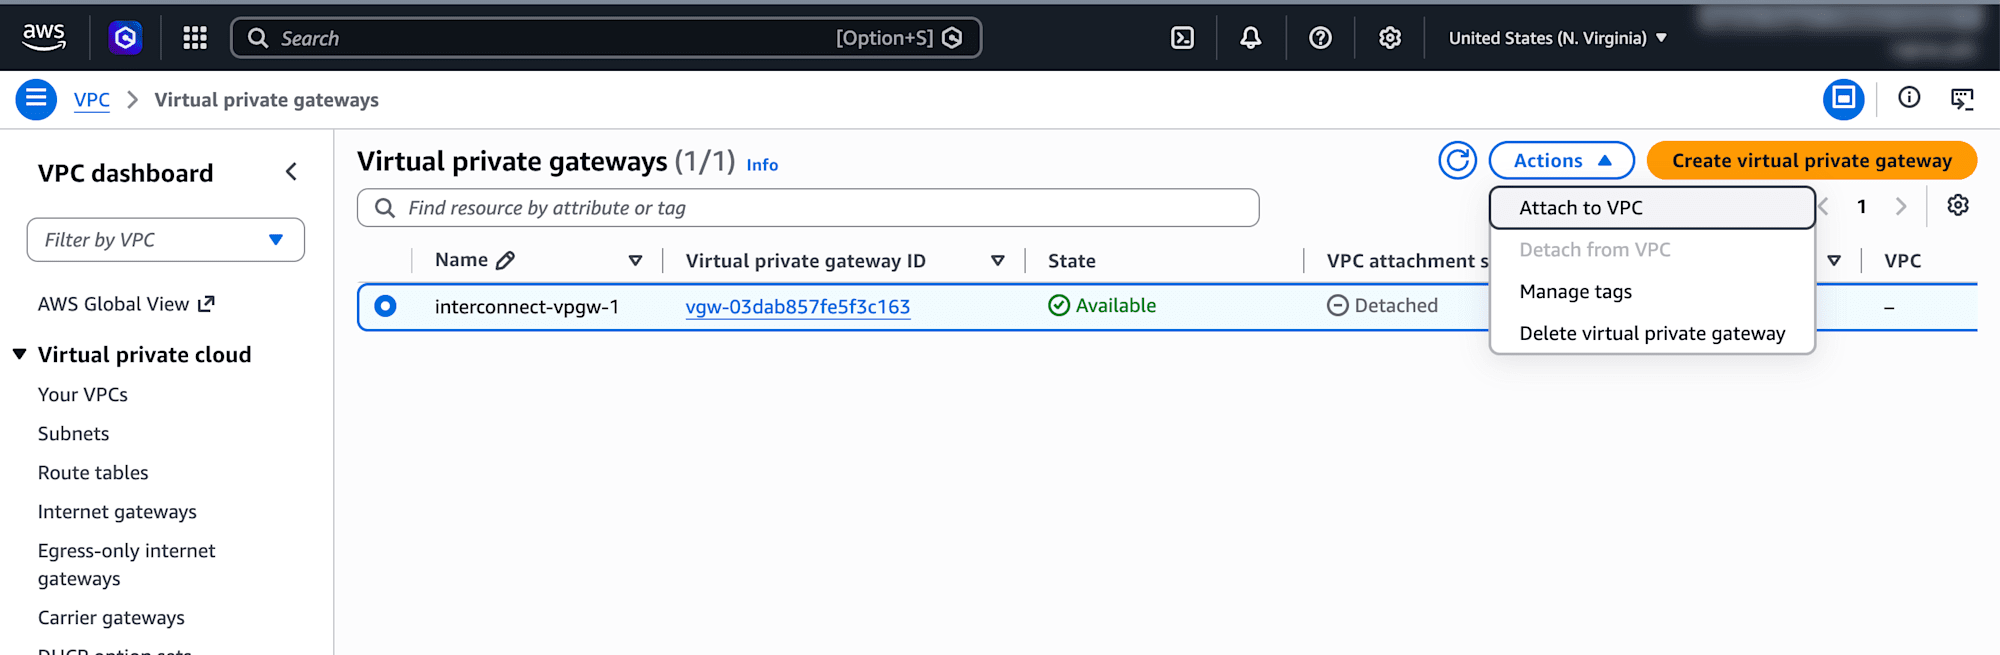Sort by the Name column arrow

point(635,260)
